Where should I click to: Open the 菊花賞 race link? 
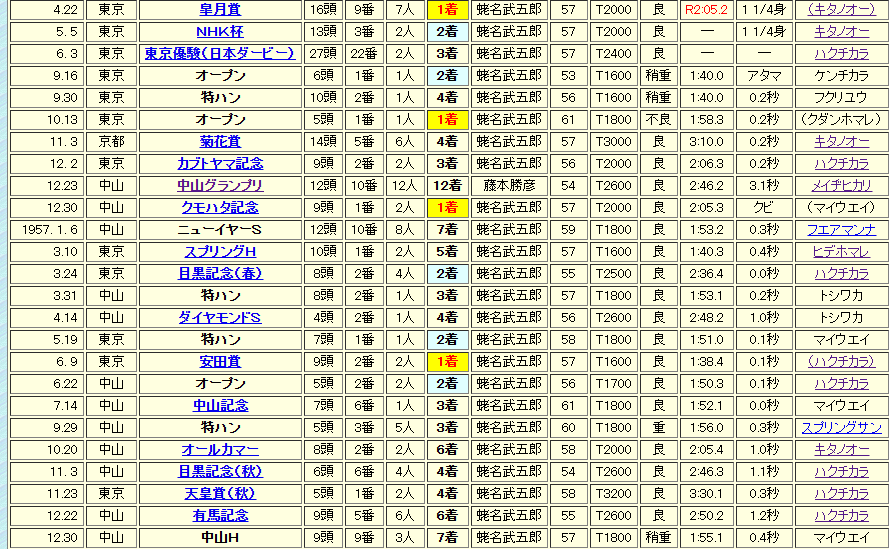[x=220, y=142]
